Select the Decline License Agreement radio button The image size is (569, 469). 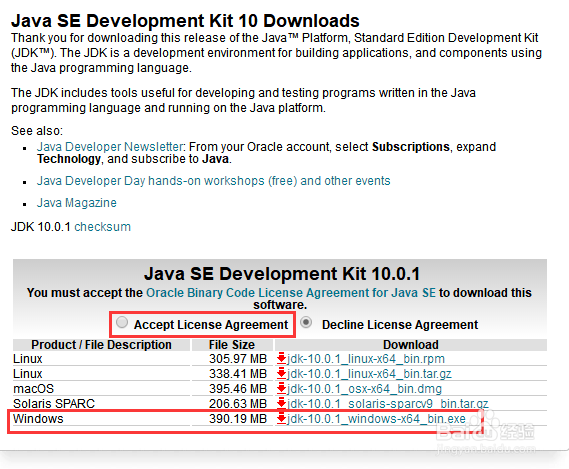(x=306, y=322)
